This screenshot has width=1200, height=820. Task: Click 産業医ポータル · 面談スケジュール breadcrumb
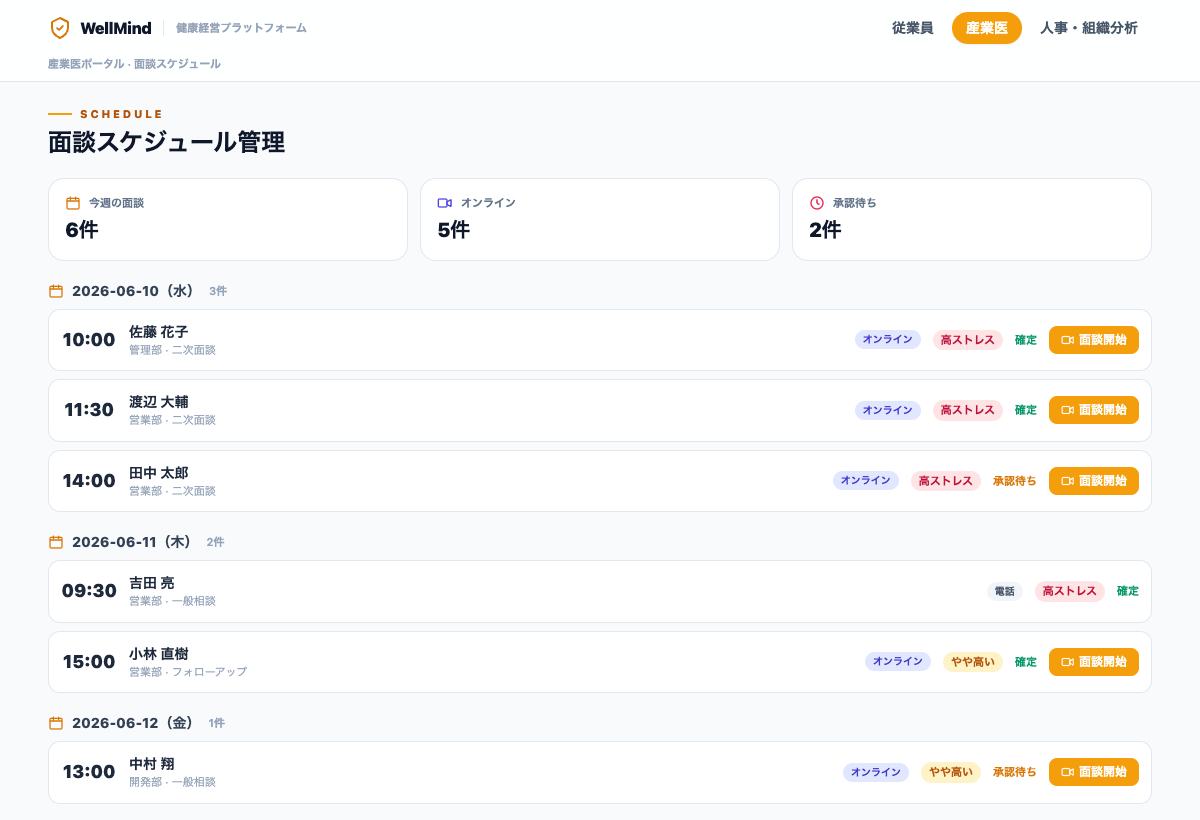tap(134, 64)
